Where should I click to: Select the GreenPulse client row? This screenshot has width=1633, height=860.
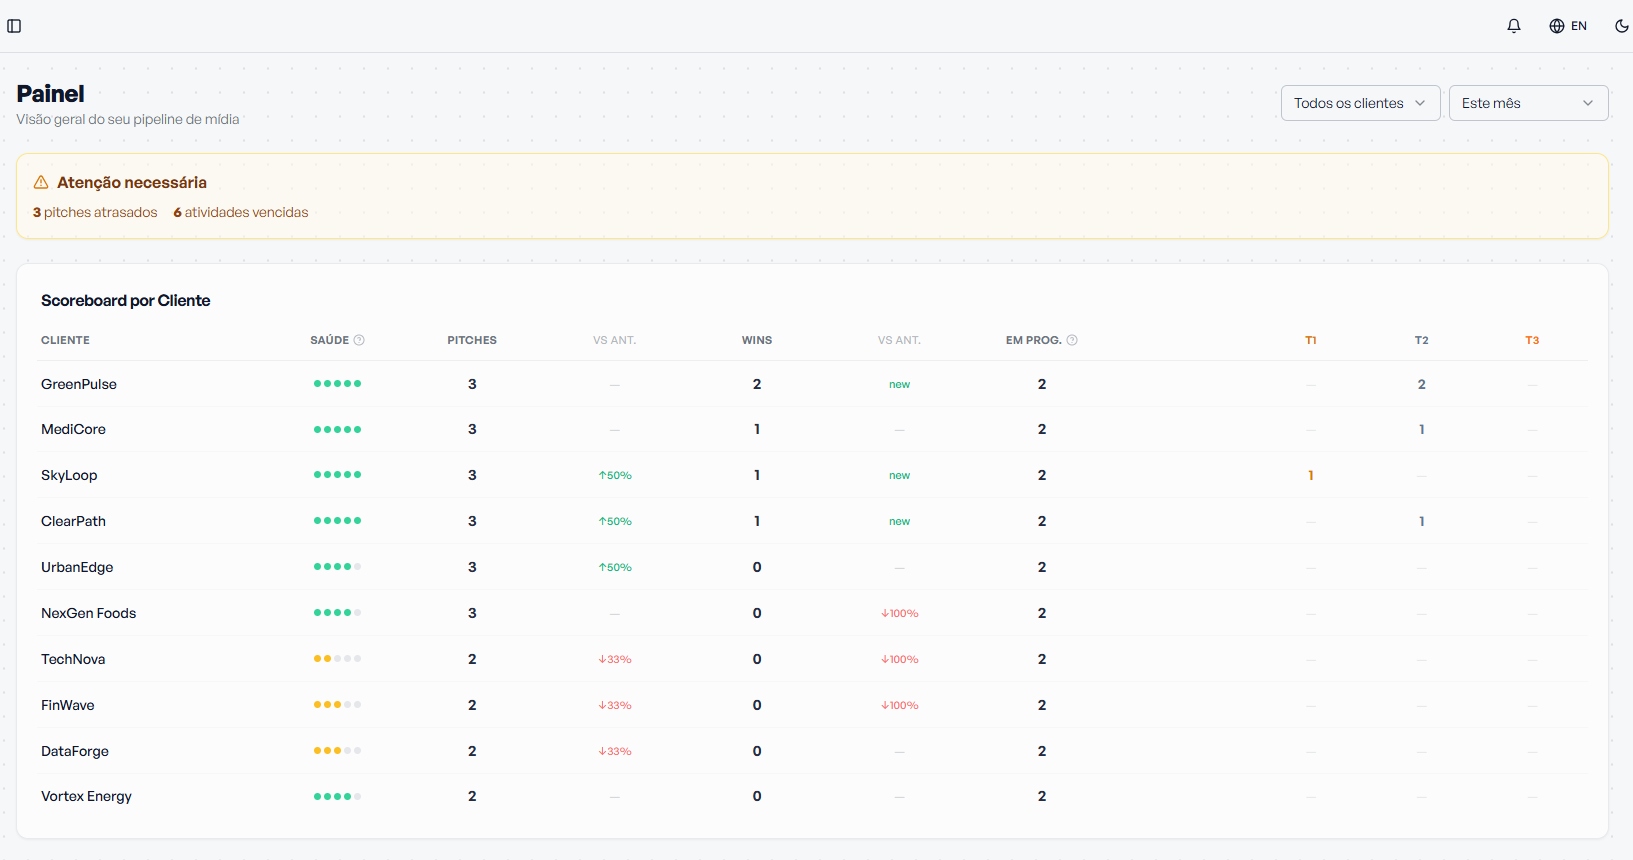pyautogui.click(x=812, y=384)
